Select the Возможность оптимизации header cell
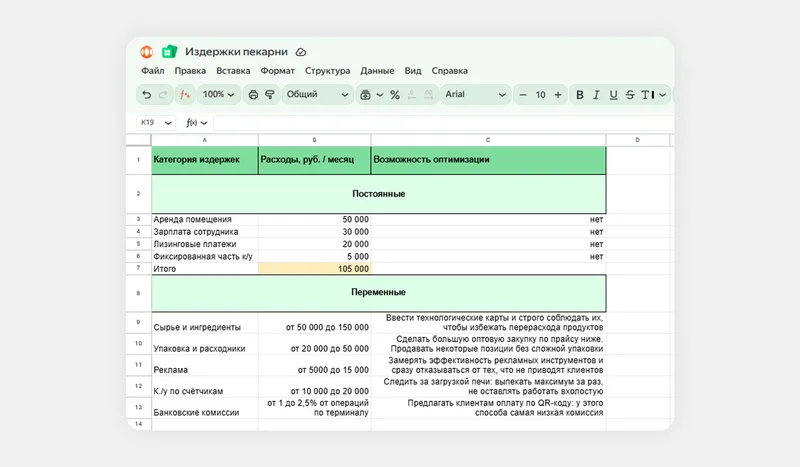Image resolution: width=800 pixels, height=467 pixels. pos(488,160)
